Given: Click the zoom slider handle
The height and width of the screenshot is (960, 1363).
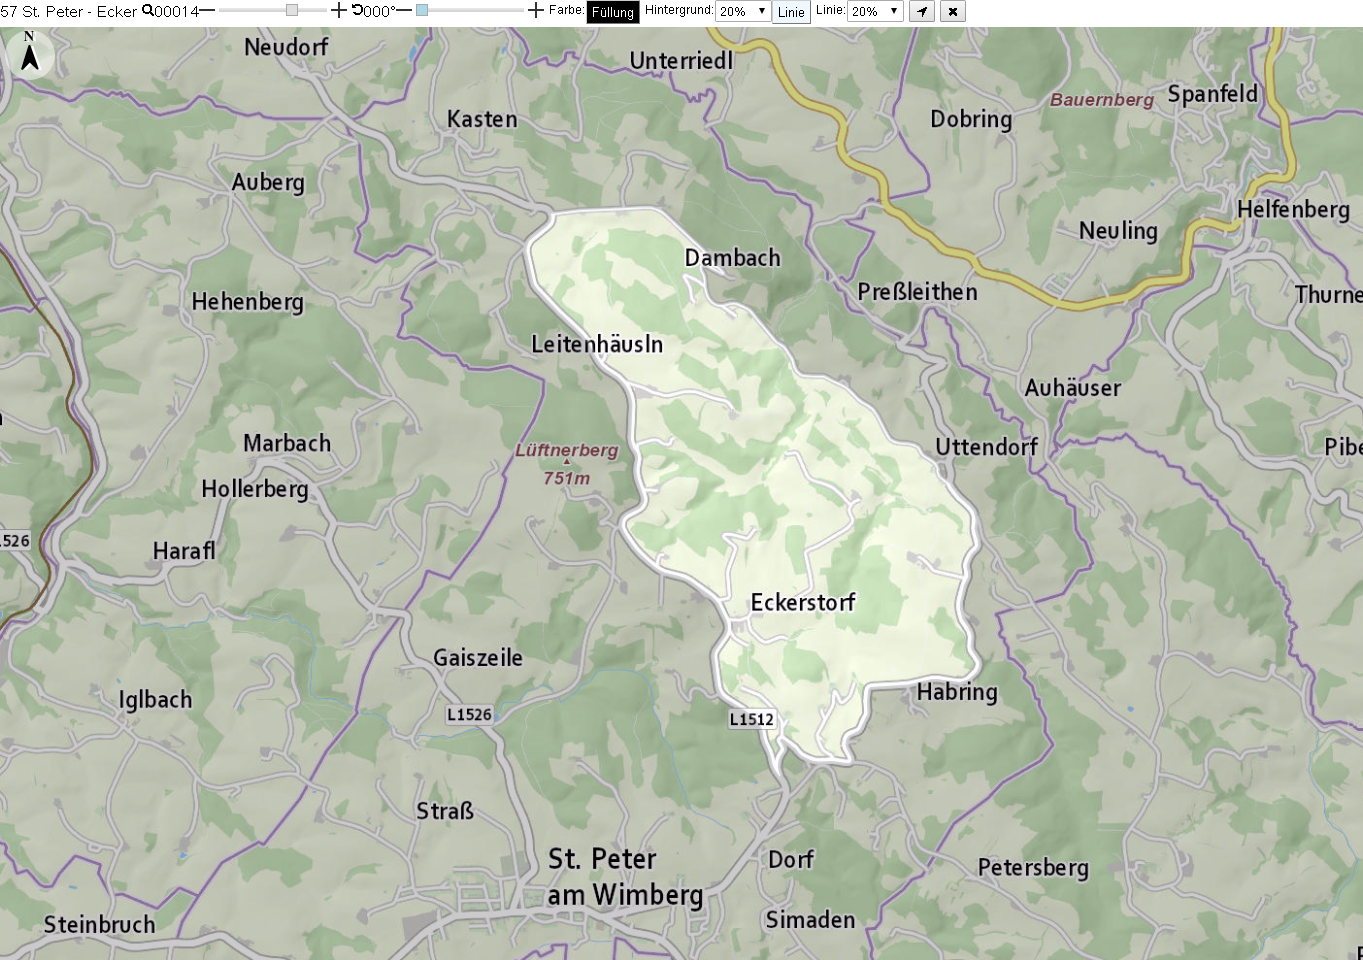Looking at the screenshot, I should coord(292,10).
